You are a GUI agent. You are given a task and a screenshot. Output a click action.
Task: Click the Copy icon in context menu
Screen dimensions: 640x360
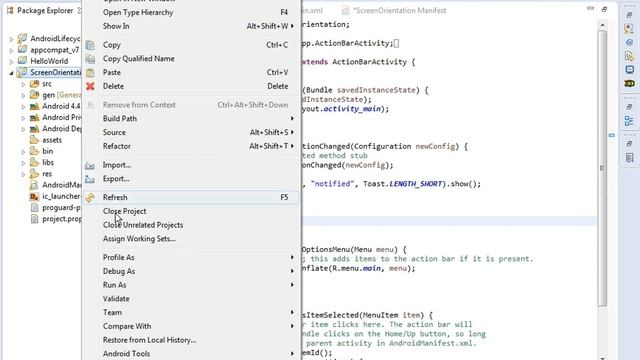(90, 45)
